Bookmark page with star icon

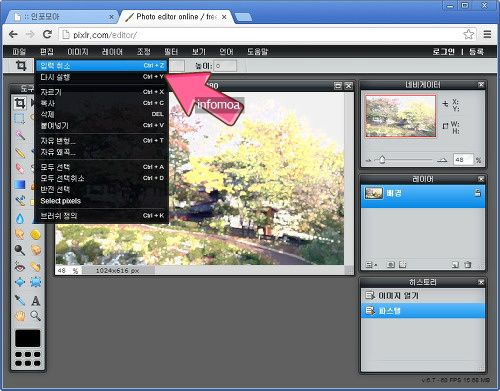click(469, 34)
